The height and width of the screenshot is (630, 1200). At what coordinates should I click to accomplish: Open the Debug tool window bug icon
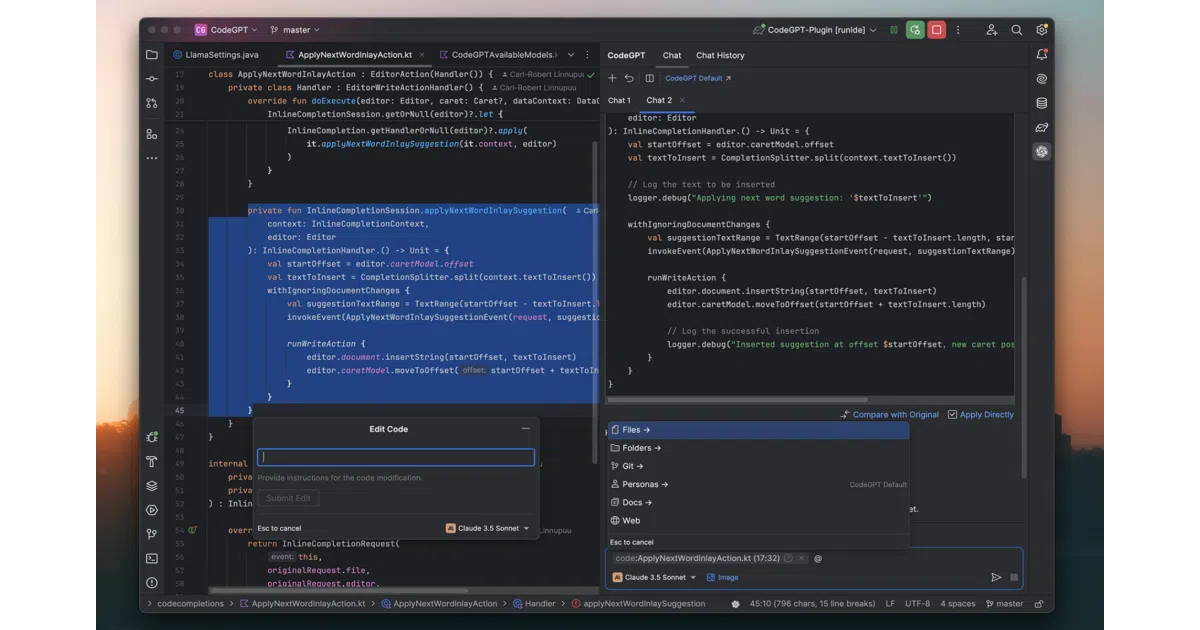click(x=152, y=437)
